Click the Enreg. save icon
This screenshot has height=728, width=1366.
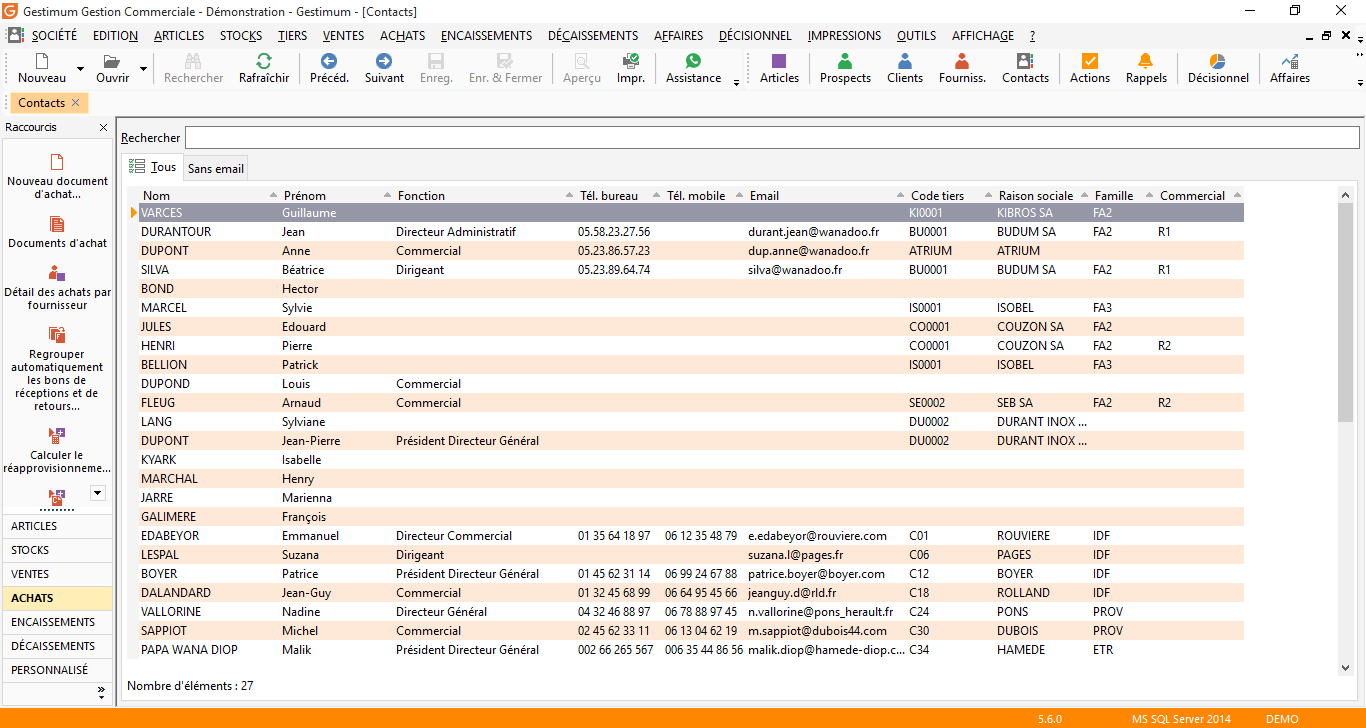pyautogui.click(x=436, y=61)
